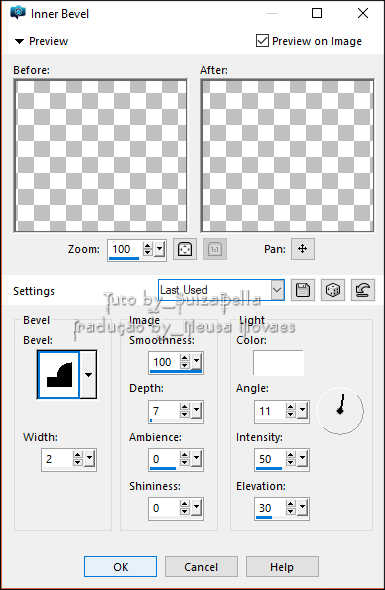Click OK to apply the bevel
The image size is (385, 590).
click(x=120, y=567)
